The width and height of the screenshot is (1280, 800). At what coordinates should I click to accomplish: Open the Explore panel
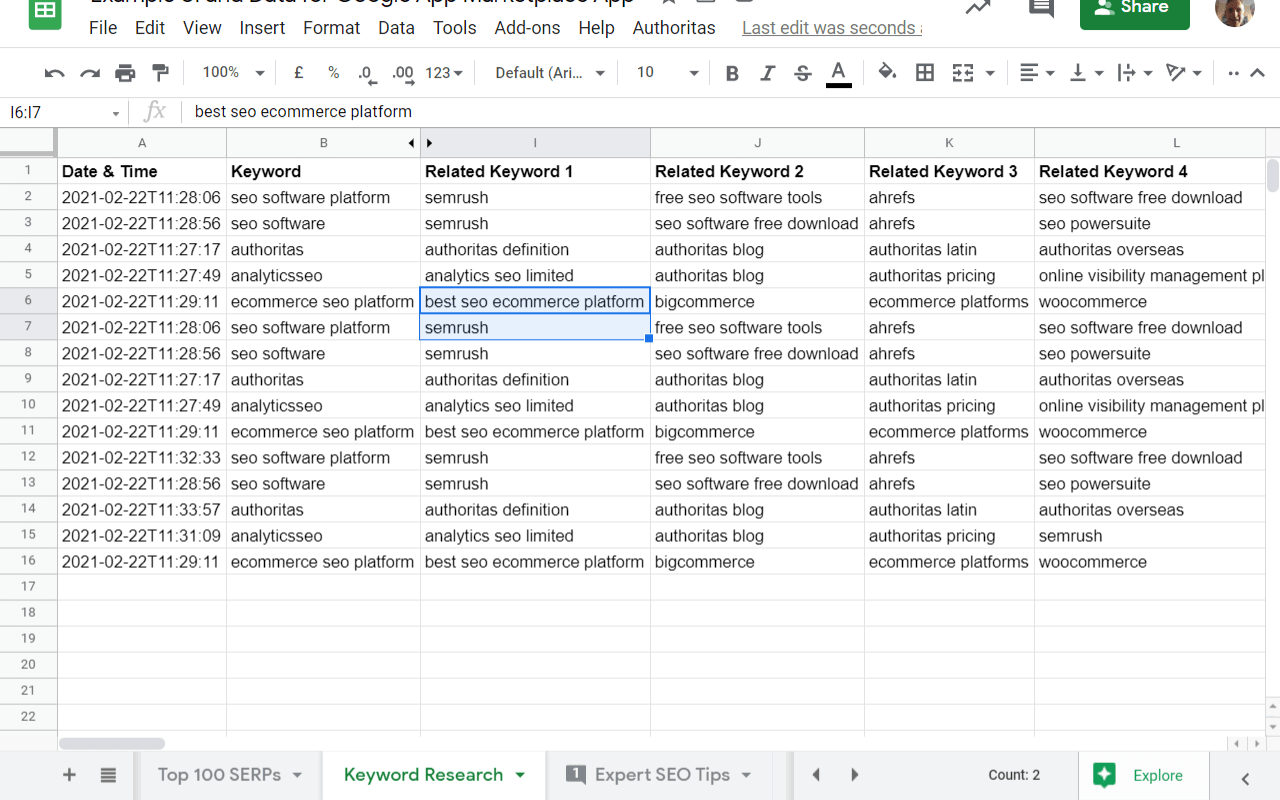pyautogui.click(x=1144, y=775)
